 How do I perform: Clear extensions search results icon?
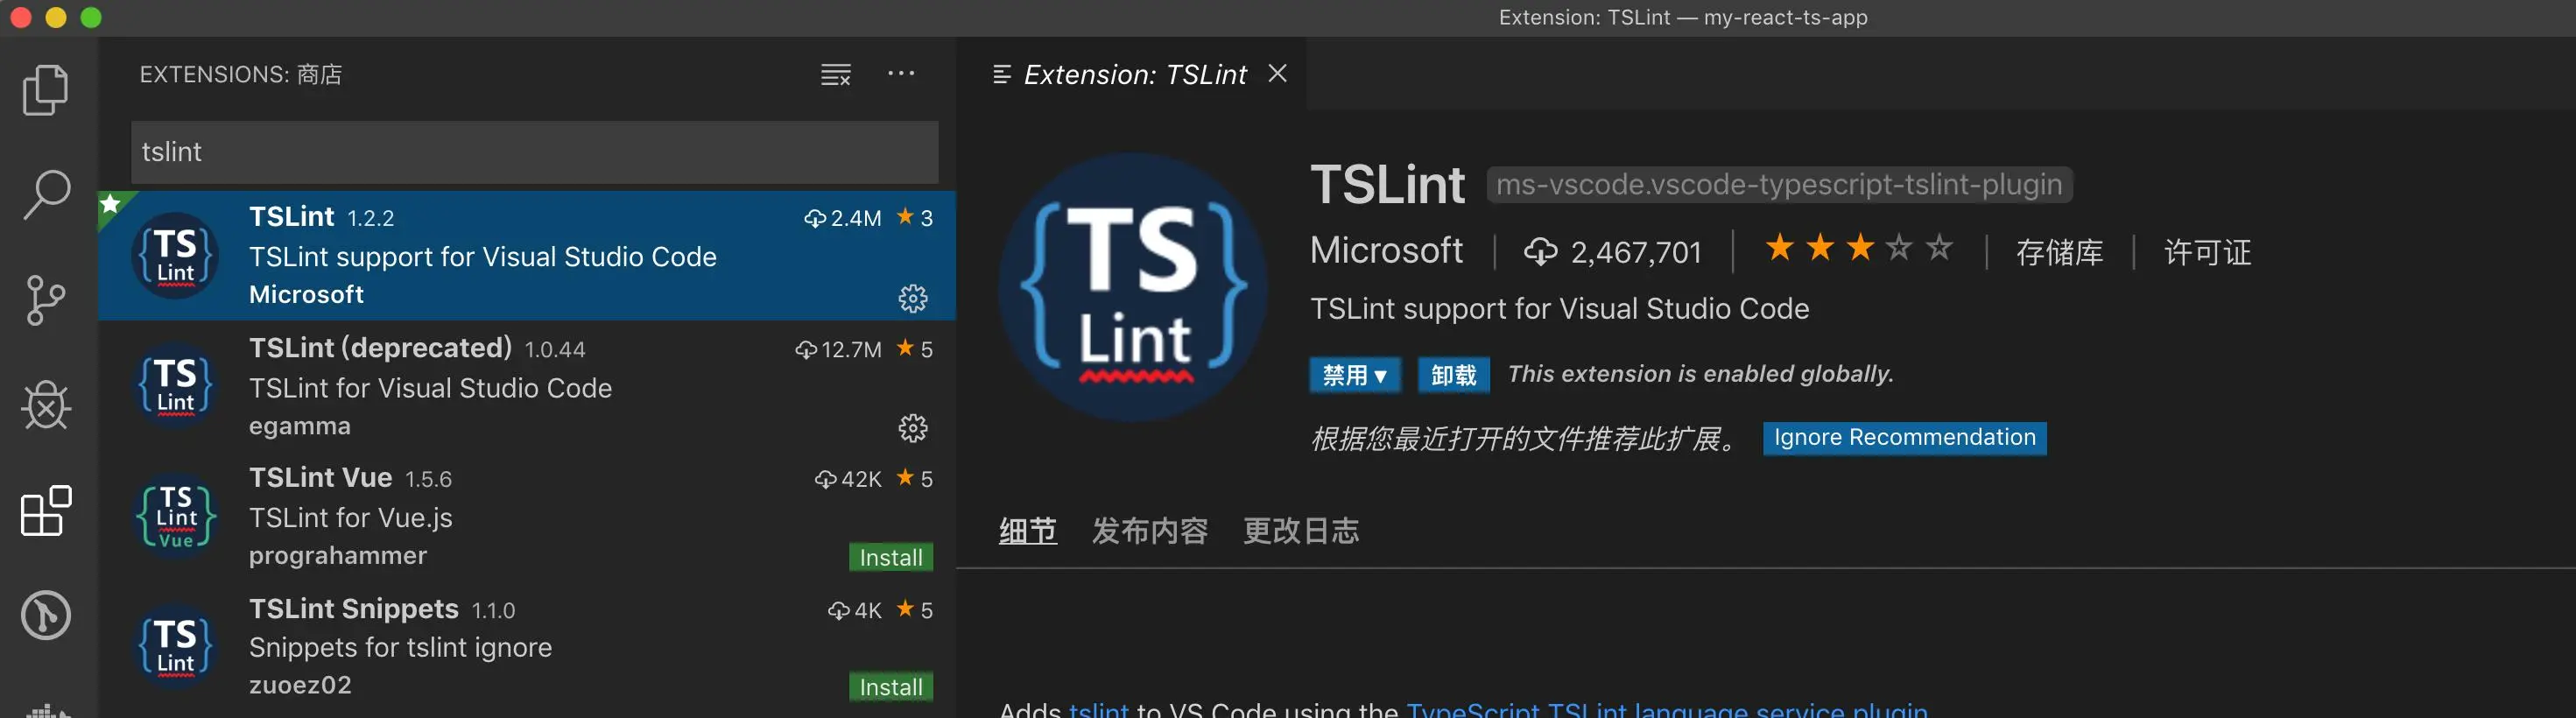(x=835, y=75)
